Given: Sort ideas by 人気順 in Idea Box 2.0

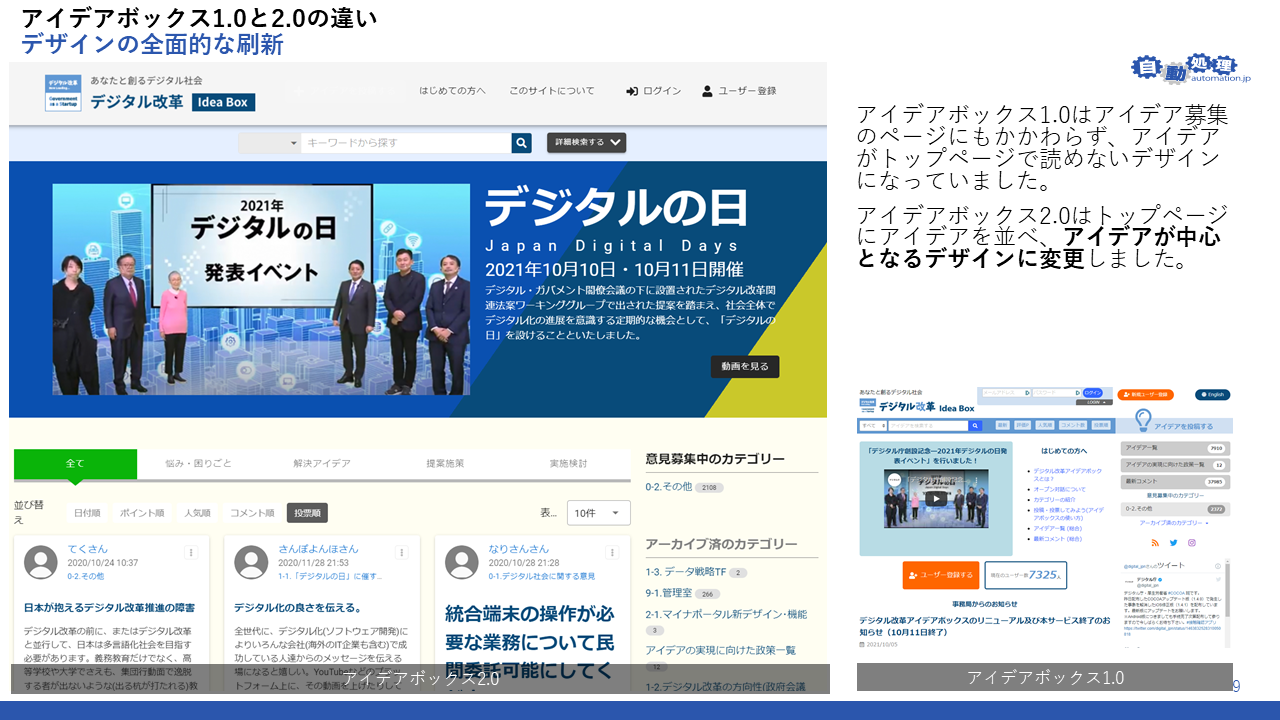Looking at the screenshot, I should [x=197, y=513].
